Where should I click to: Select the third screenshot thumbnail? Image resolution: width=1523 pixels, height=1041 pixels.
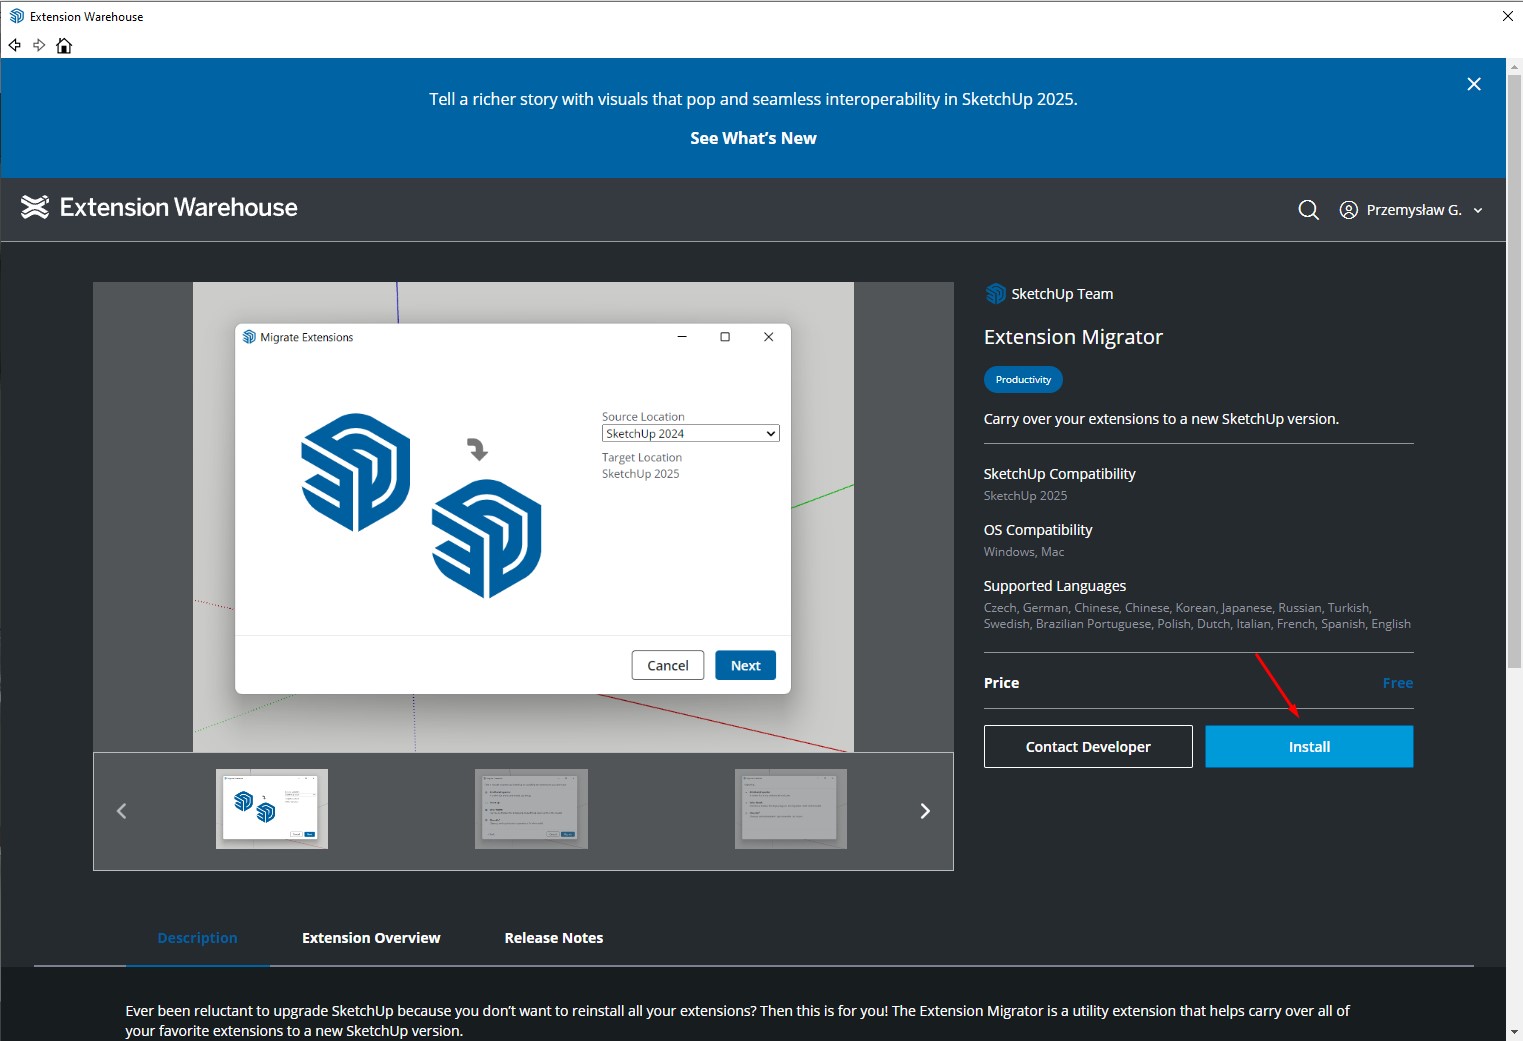[791, 809]
